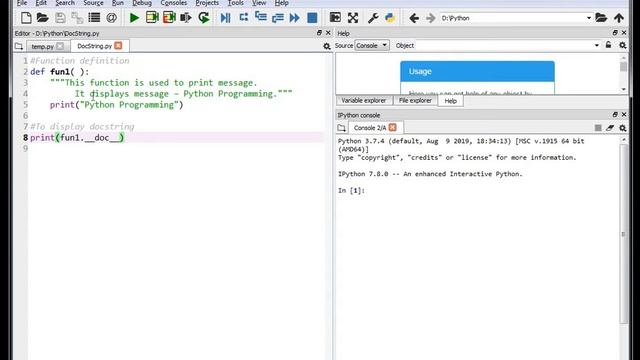Run the current line in debugger
The width and height of the screenshot is (640, 360).
(x=244, y=18)
